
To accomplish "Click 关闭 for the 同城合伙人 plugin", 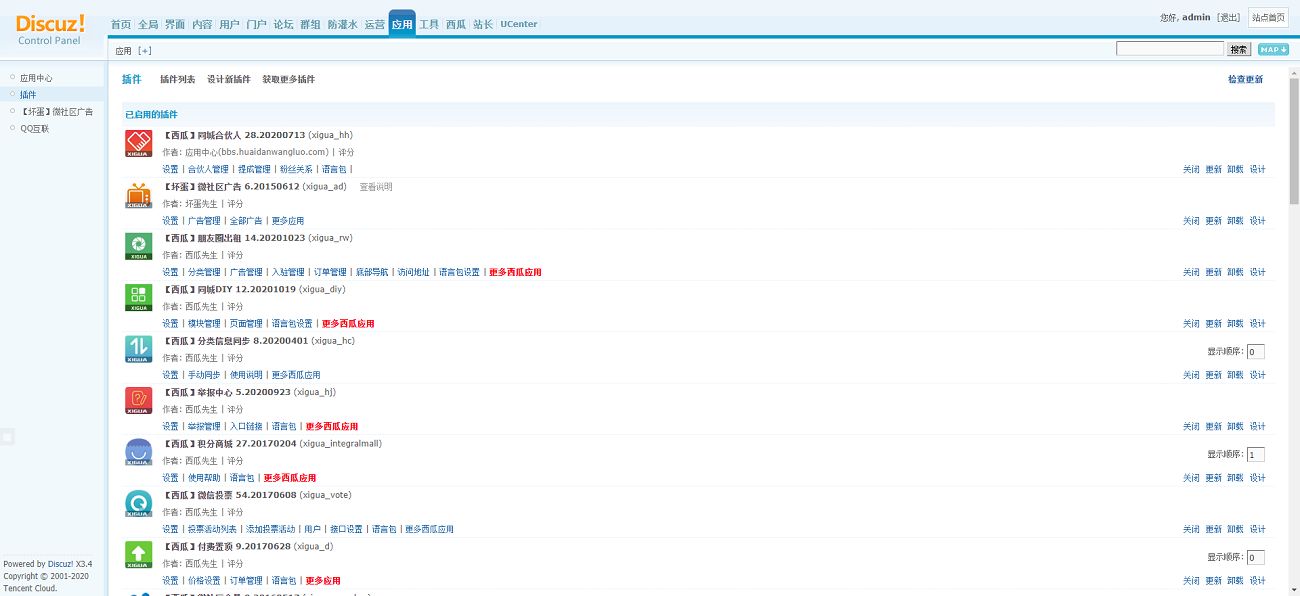I will click(x=1191, y=170).
